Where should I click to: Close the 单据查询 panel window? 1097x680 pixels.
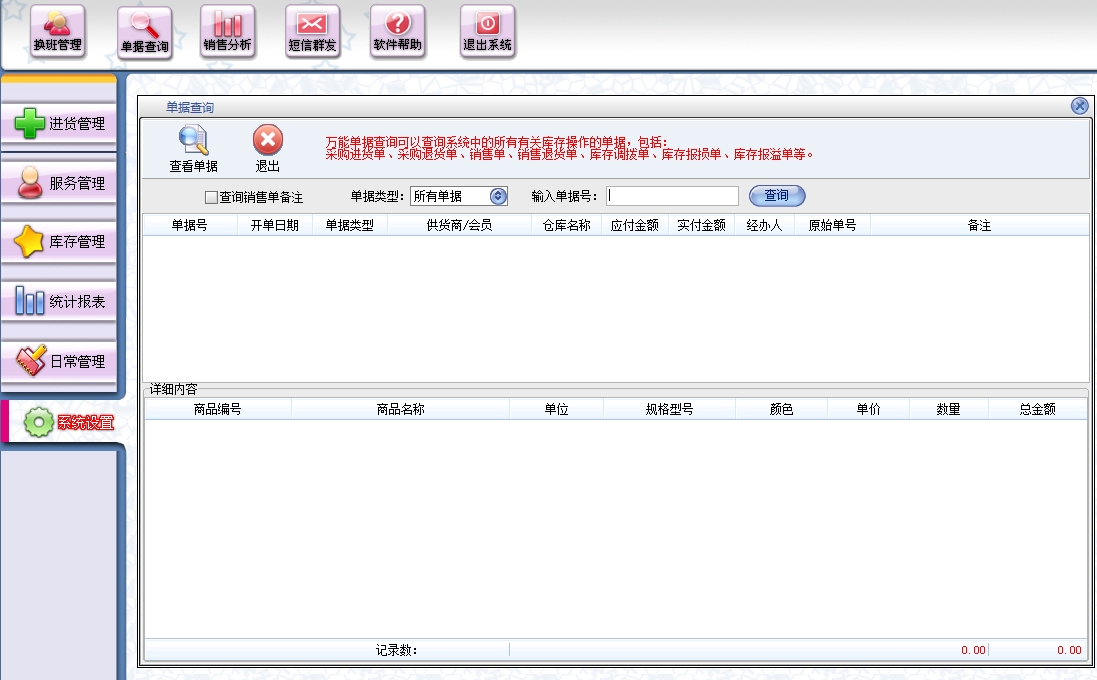[1079, 106]
